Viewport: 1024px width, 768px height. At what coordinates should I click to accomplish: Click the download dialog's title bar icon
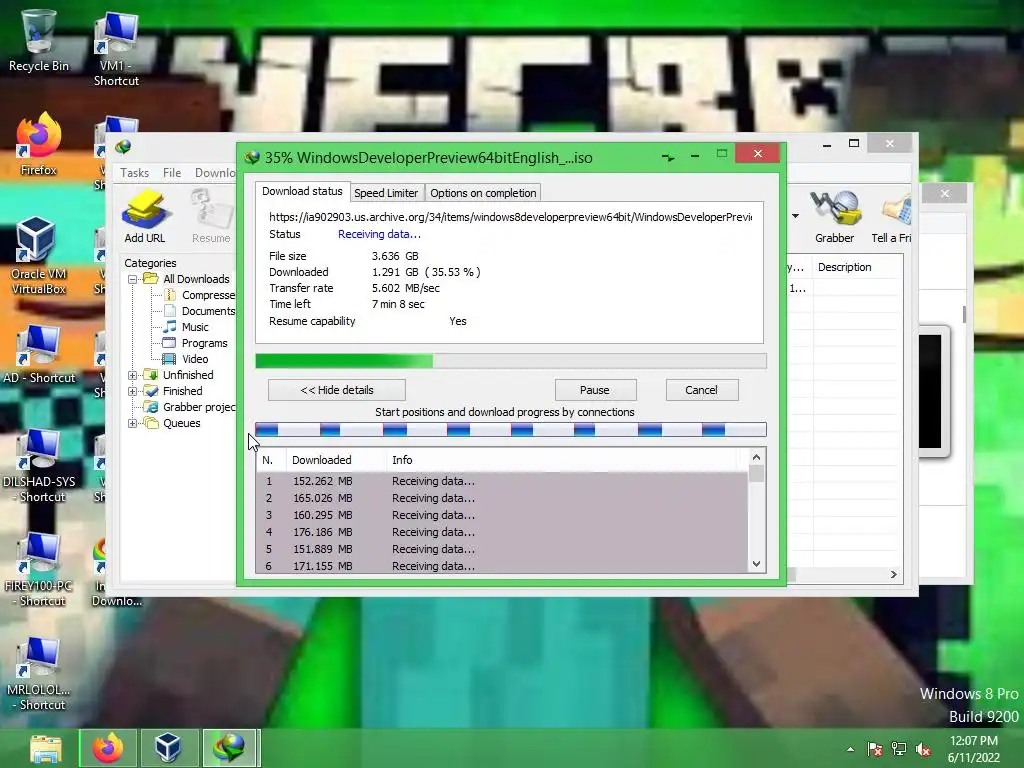point(252,157)
